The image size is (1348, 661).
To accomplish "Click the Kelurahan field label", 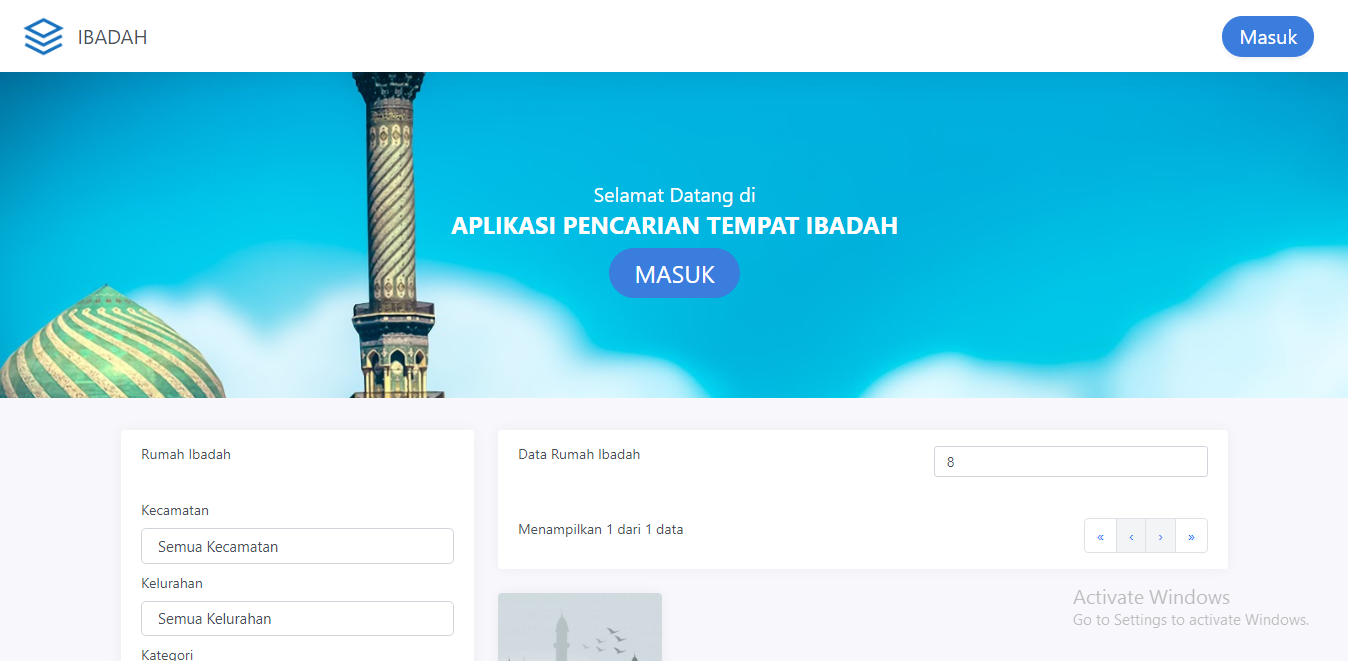I will (x=172, y=583).
